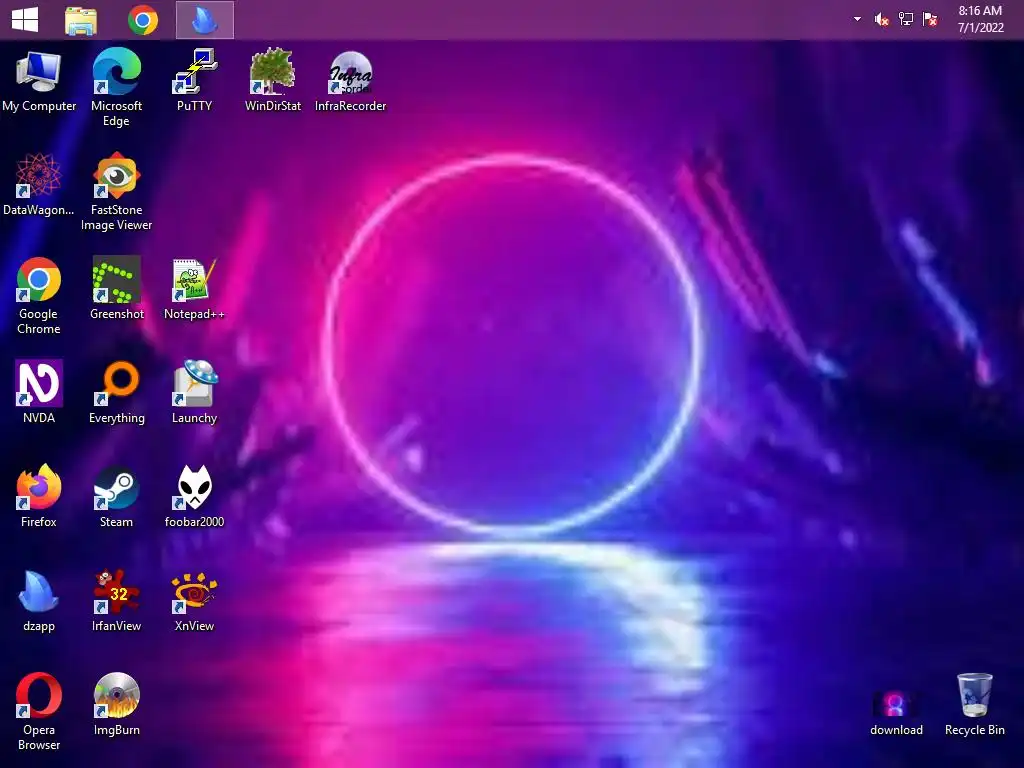Open foobar2000 shortcut
The width and height of the screenshot is (1024, 768).
click(195, 496)
